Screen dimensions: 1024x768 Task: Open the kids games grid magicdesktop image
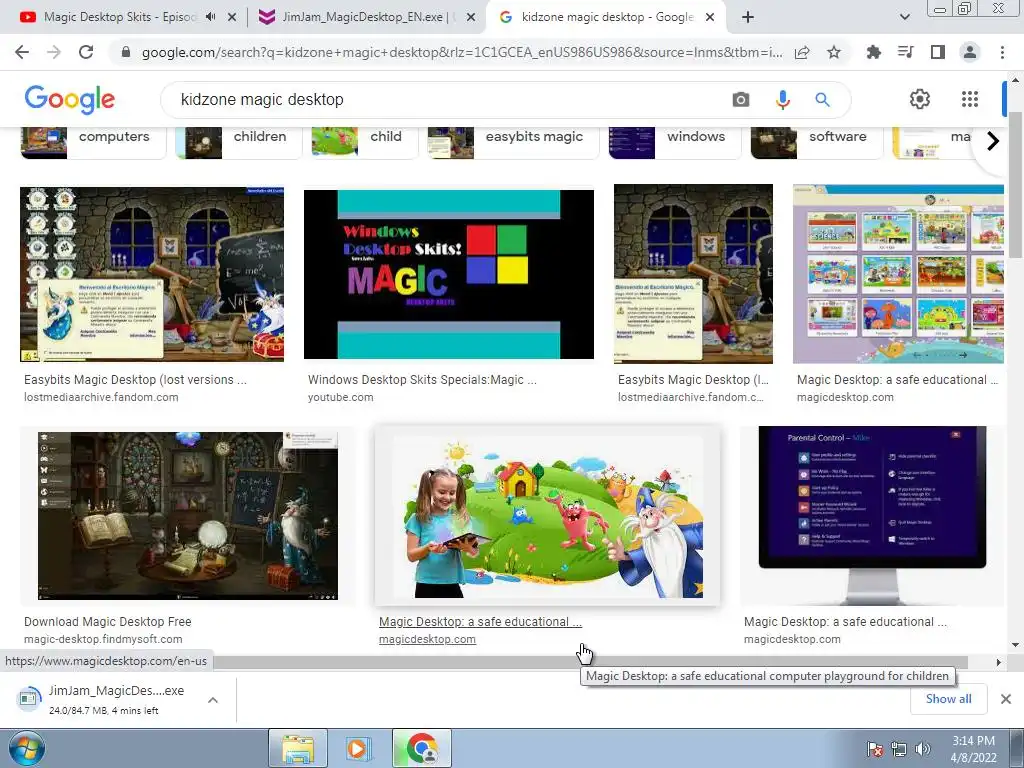[899, 274]
